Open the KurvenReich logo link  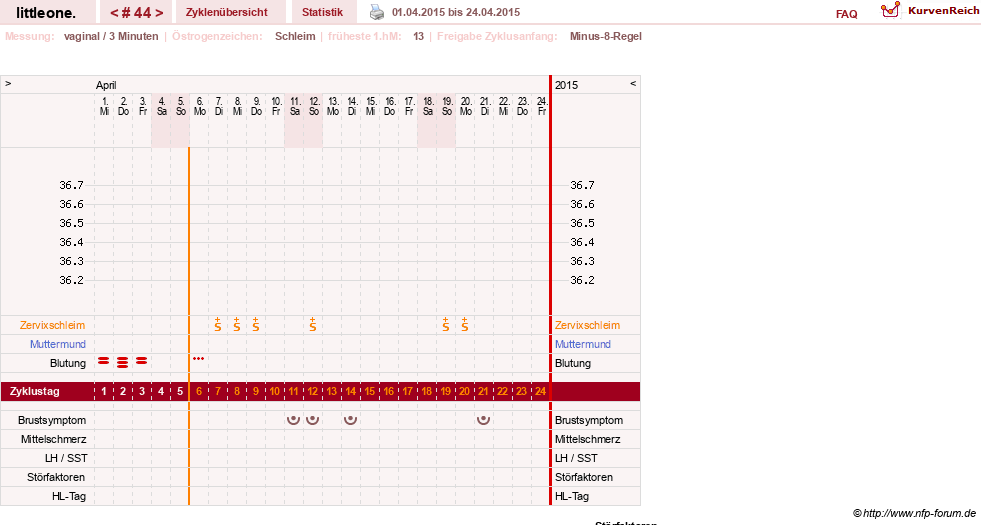click(930, 10)
